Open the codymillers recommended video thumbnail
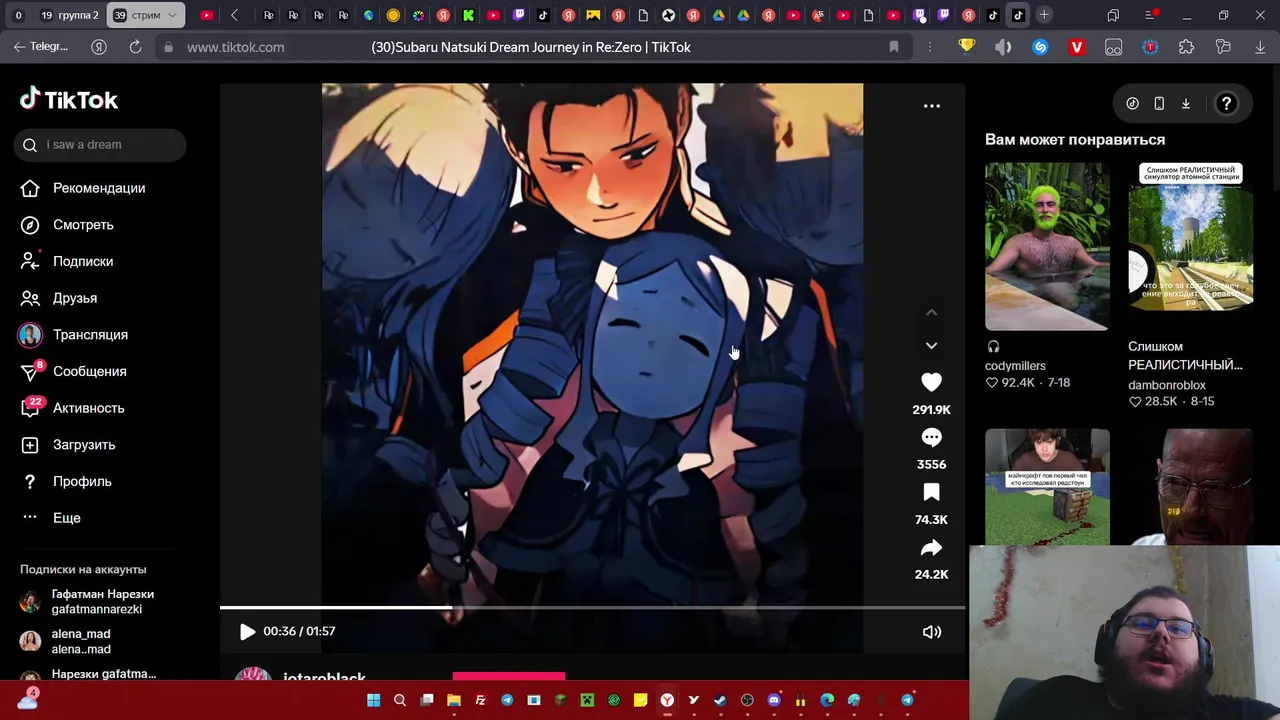The image size is (1280, 720). point(1047,246)
